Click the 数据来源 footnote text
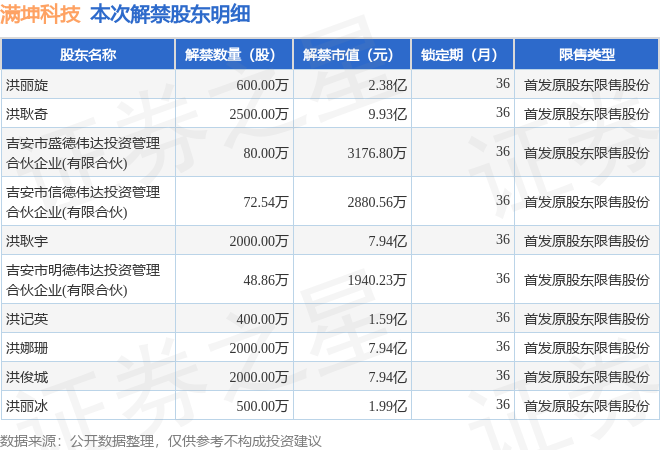Image resolution: width=660 pixels, height=450 pixels. 160,441
